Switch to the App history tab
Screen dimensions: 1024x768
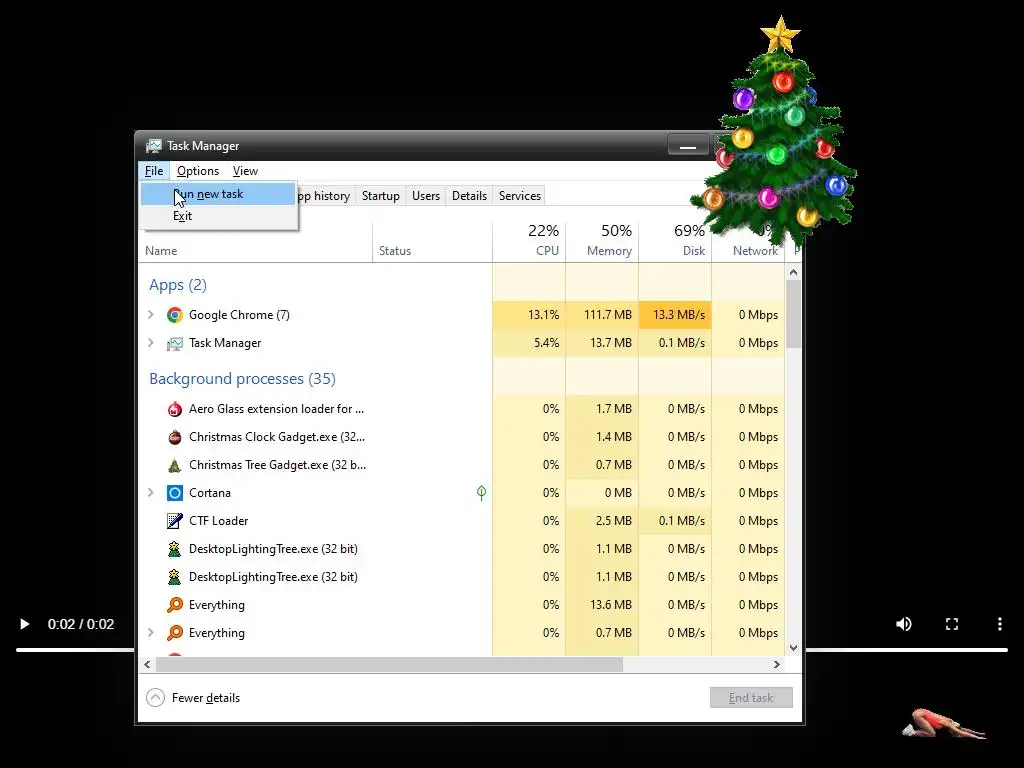325,196
